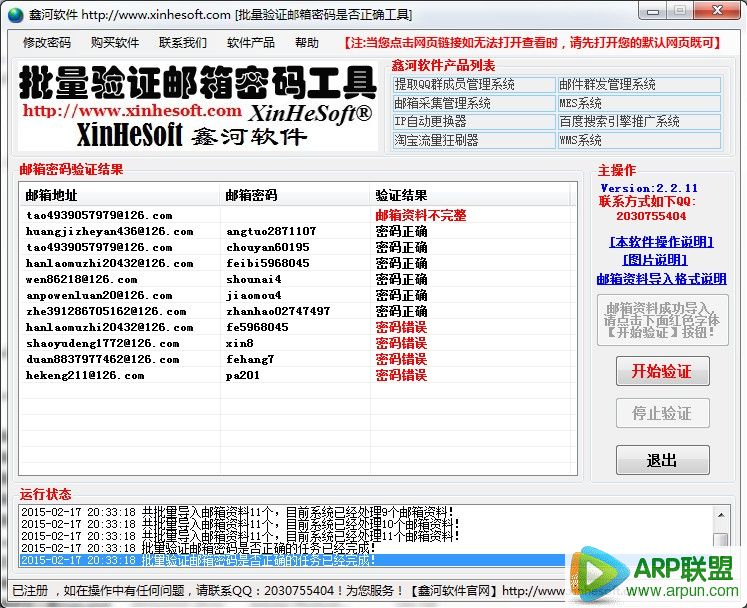Open the 本软件操作说明 link
The image size is (747, 608).
tap(661, 242)
